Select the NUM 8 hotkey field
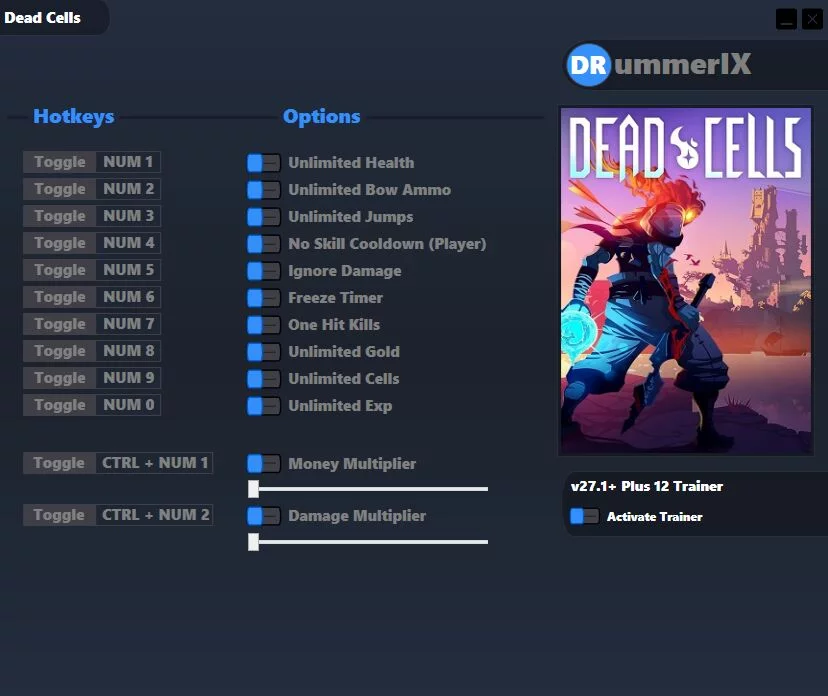828x696 pixels. tap(128, 351)
